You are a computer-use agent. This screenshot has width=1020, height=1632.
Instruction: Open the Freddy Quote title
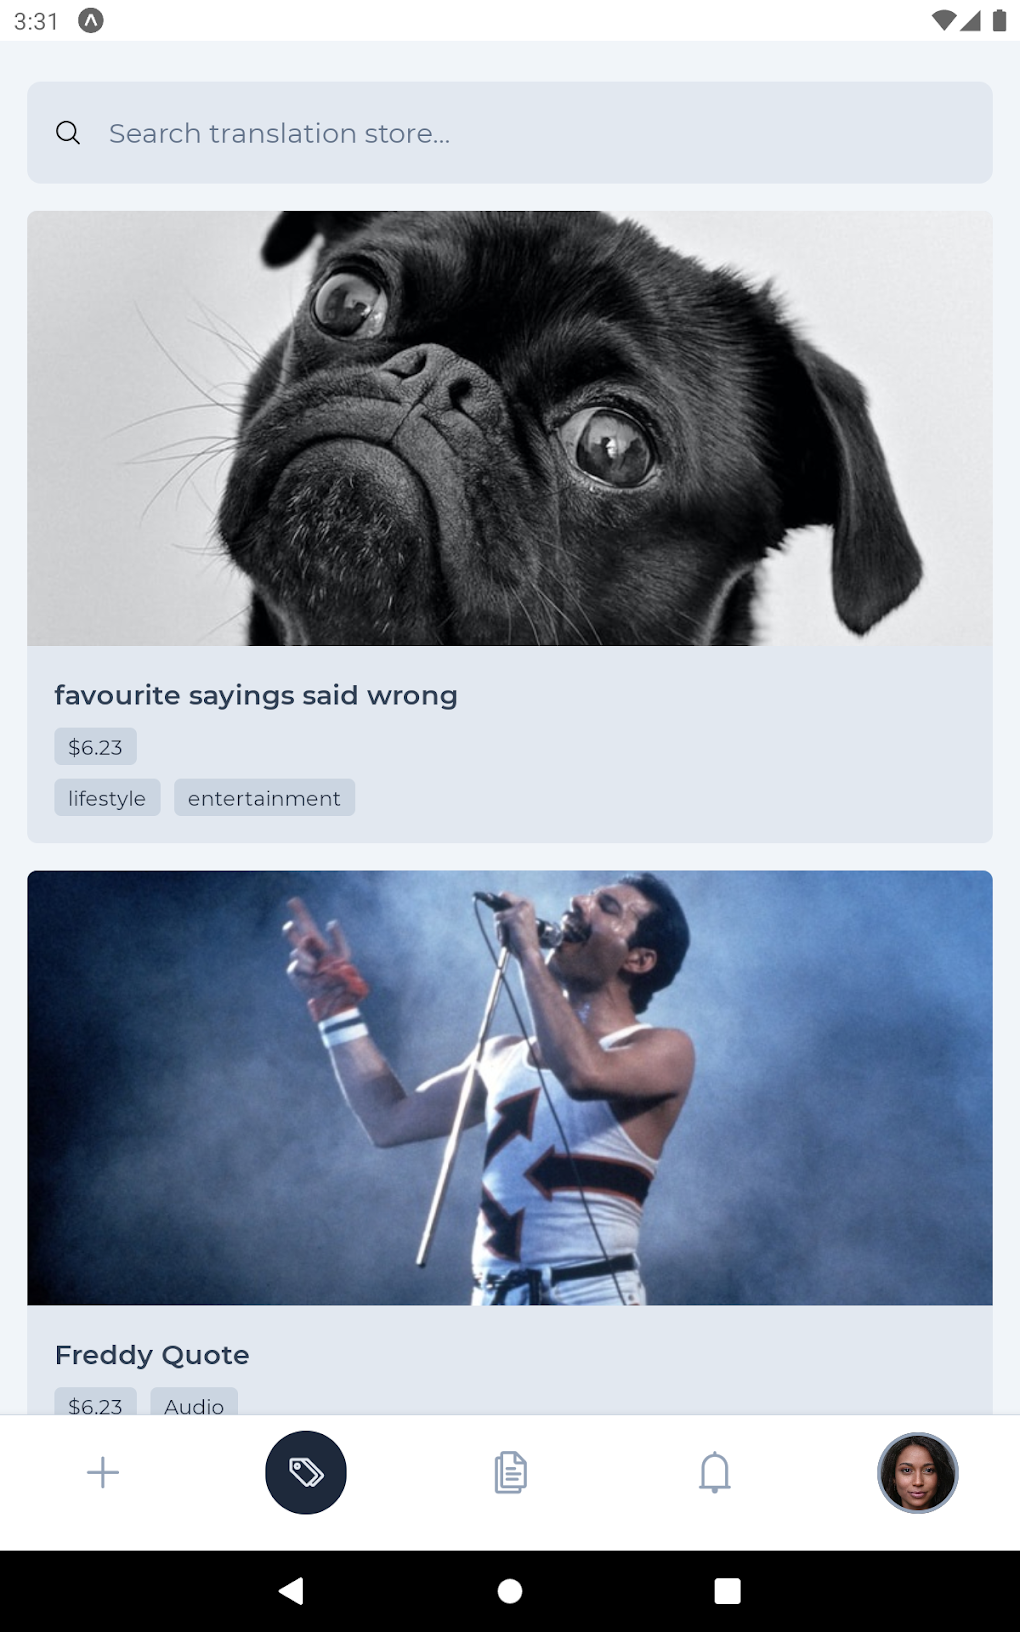coord(152,1355)
